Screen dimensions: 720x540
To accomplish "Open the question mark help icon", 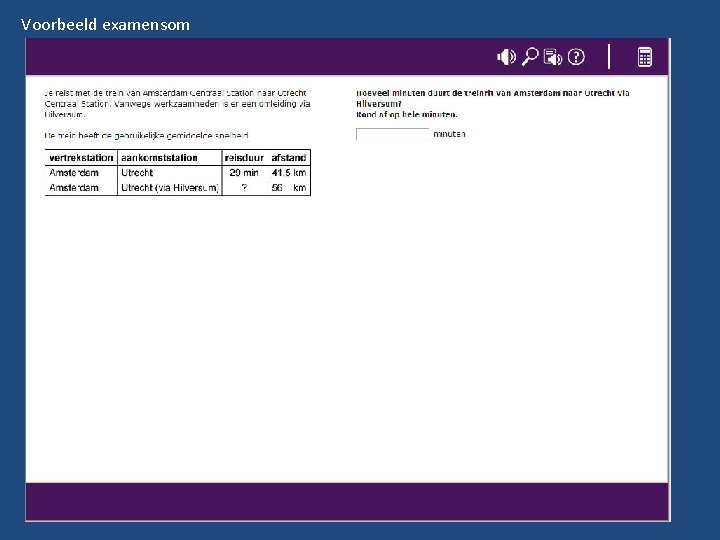I will (576, 57).
